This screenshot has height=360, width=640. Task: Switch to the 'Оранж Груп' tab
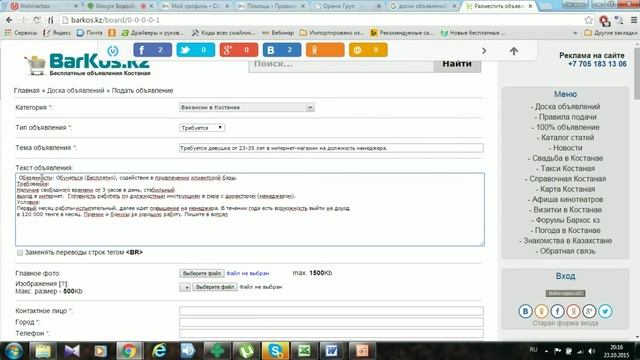click(x=347, y=6)
